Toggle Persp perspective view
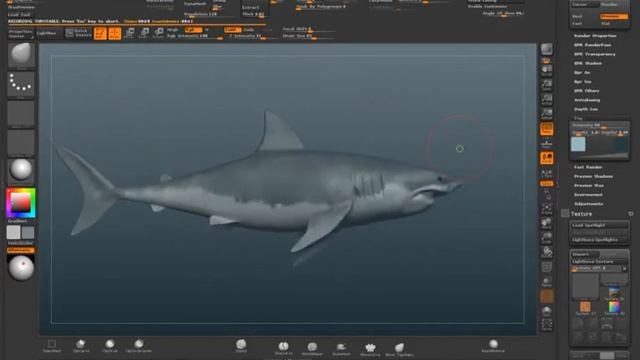This screenshot has width=640, height=360. (x=547, y=129)
